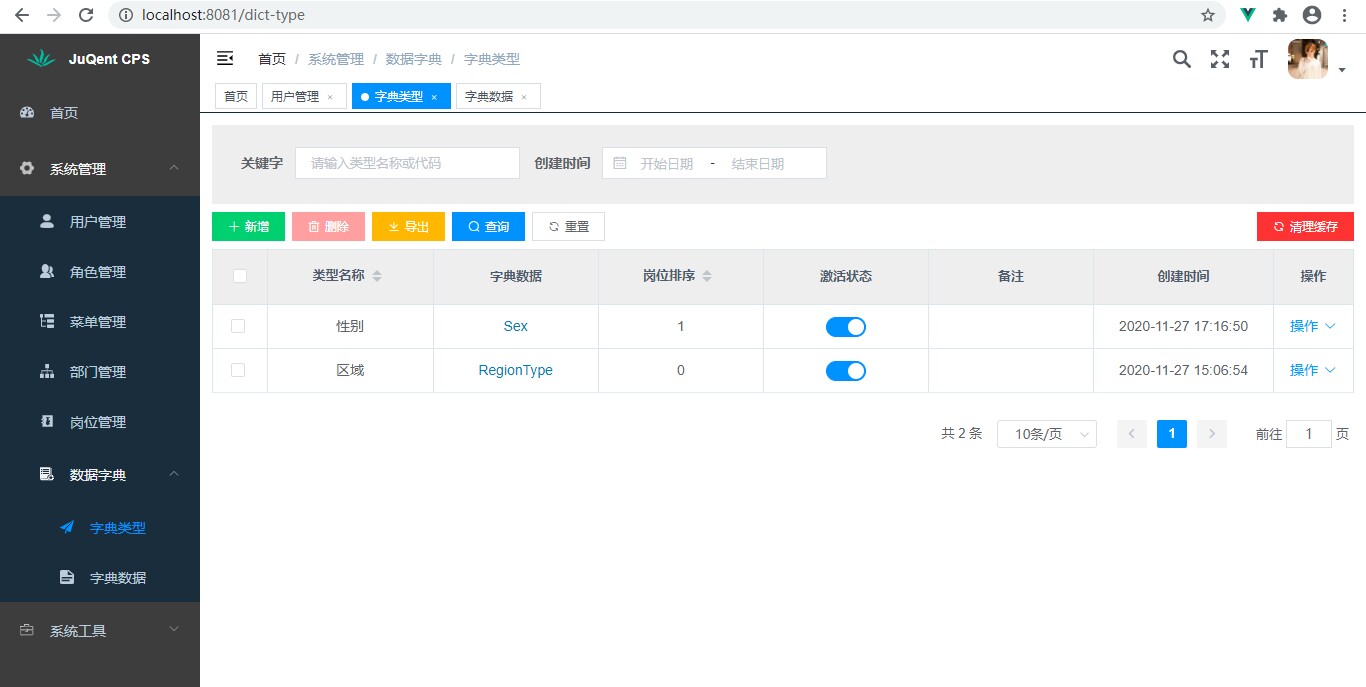Expand the 系统工具 sidebar menu
Viewport: 1366px width, 687px height.
click(100, 630)
